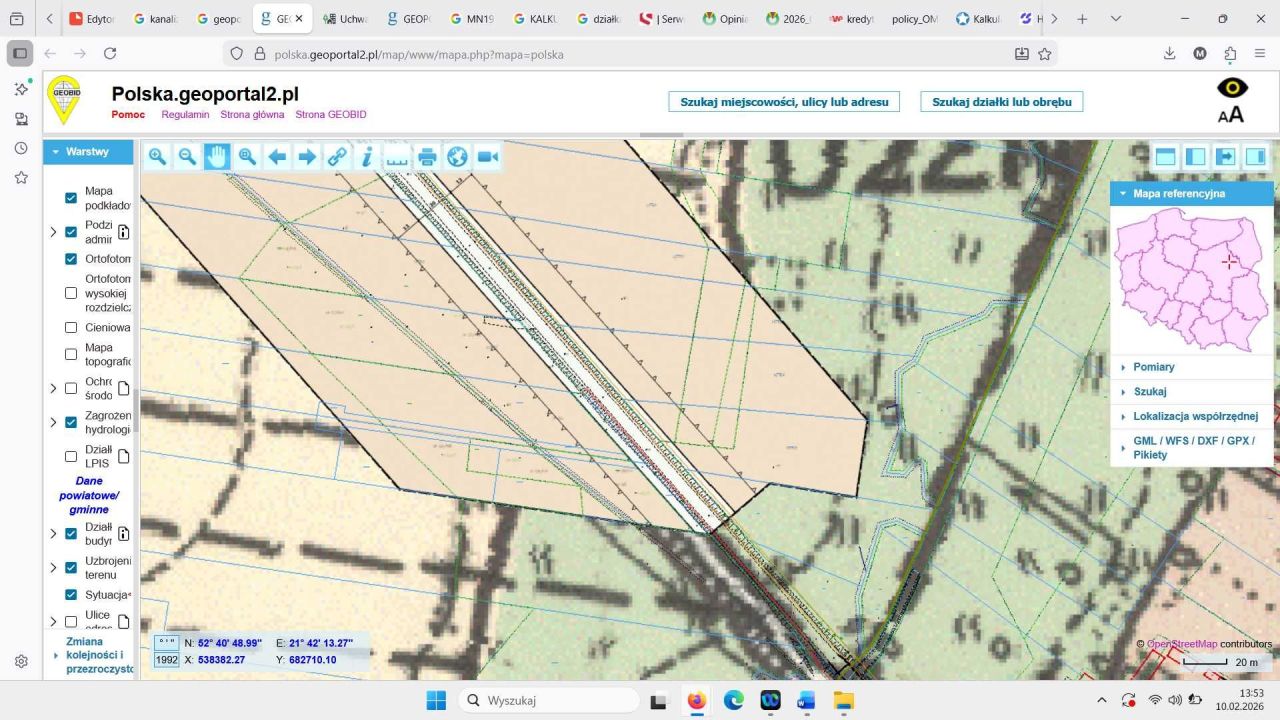
Task: Bookmark this page with star icon
Action: pos(1045,54)
